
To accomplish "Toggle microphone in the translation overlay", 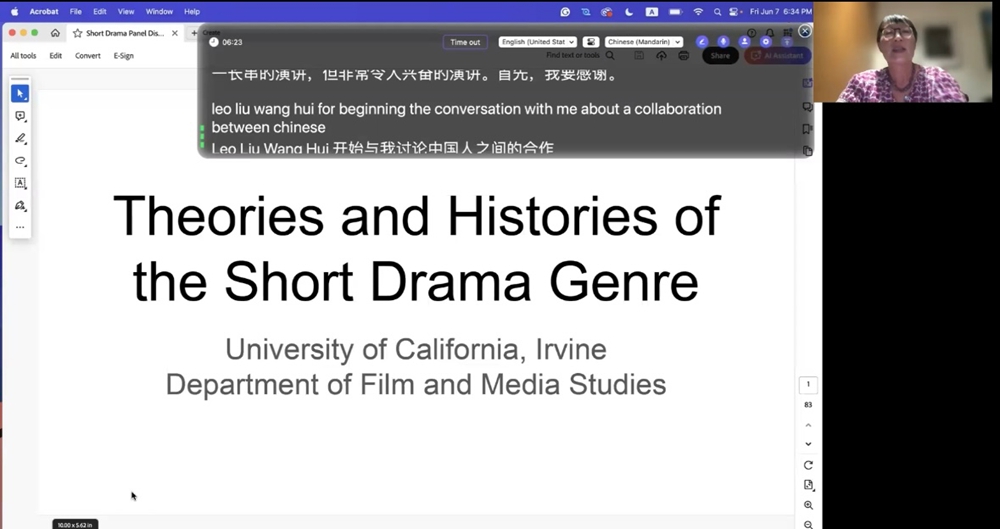I will point(723,42).
